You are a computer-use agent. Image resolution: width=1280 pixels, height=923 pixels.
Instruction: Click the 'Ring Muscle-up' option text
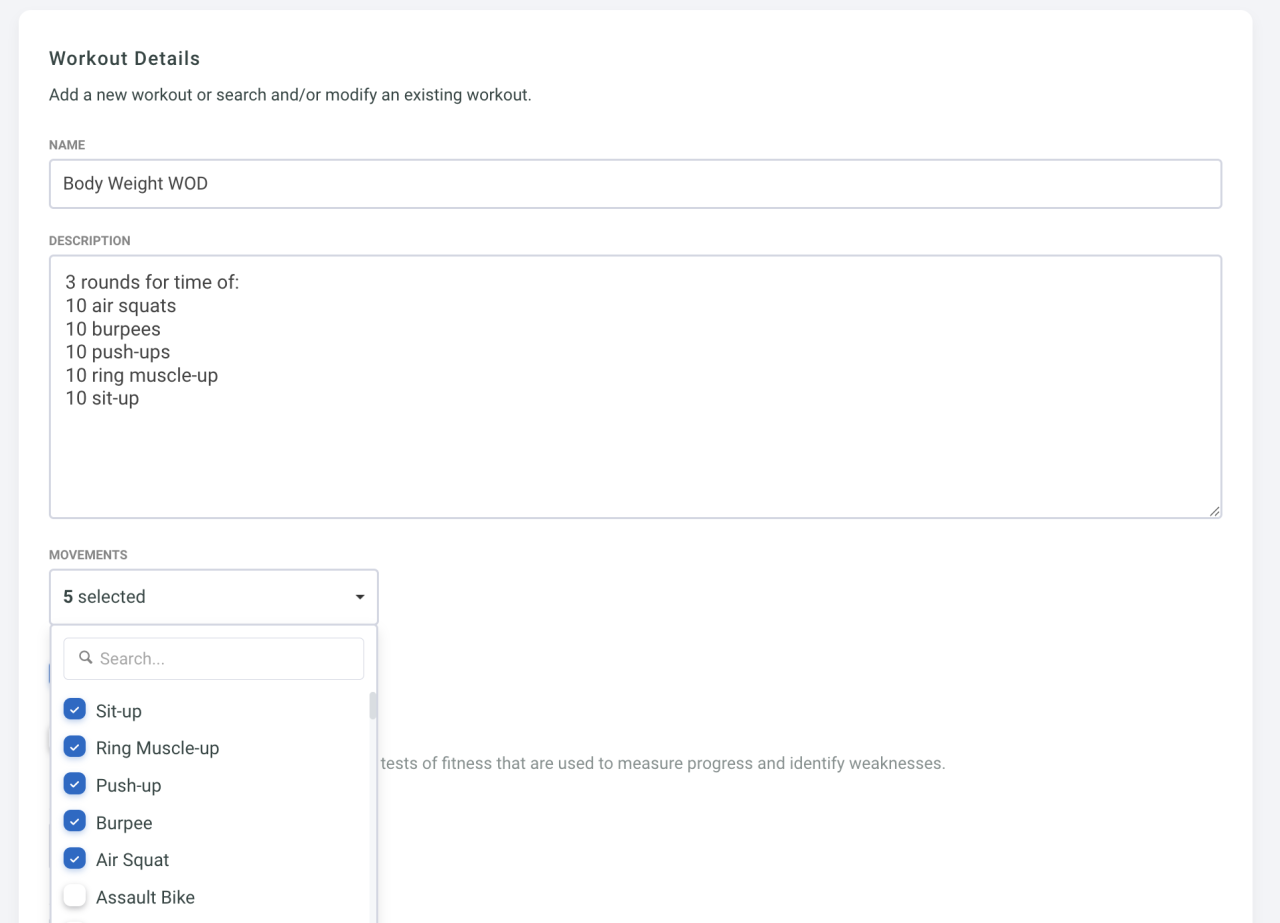(157, 748)
